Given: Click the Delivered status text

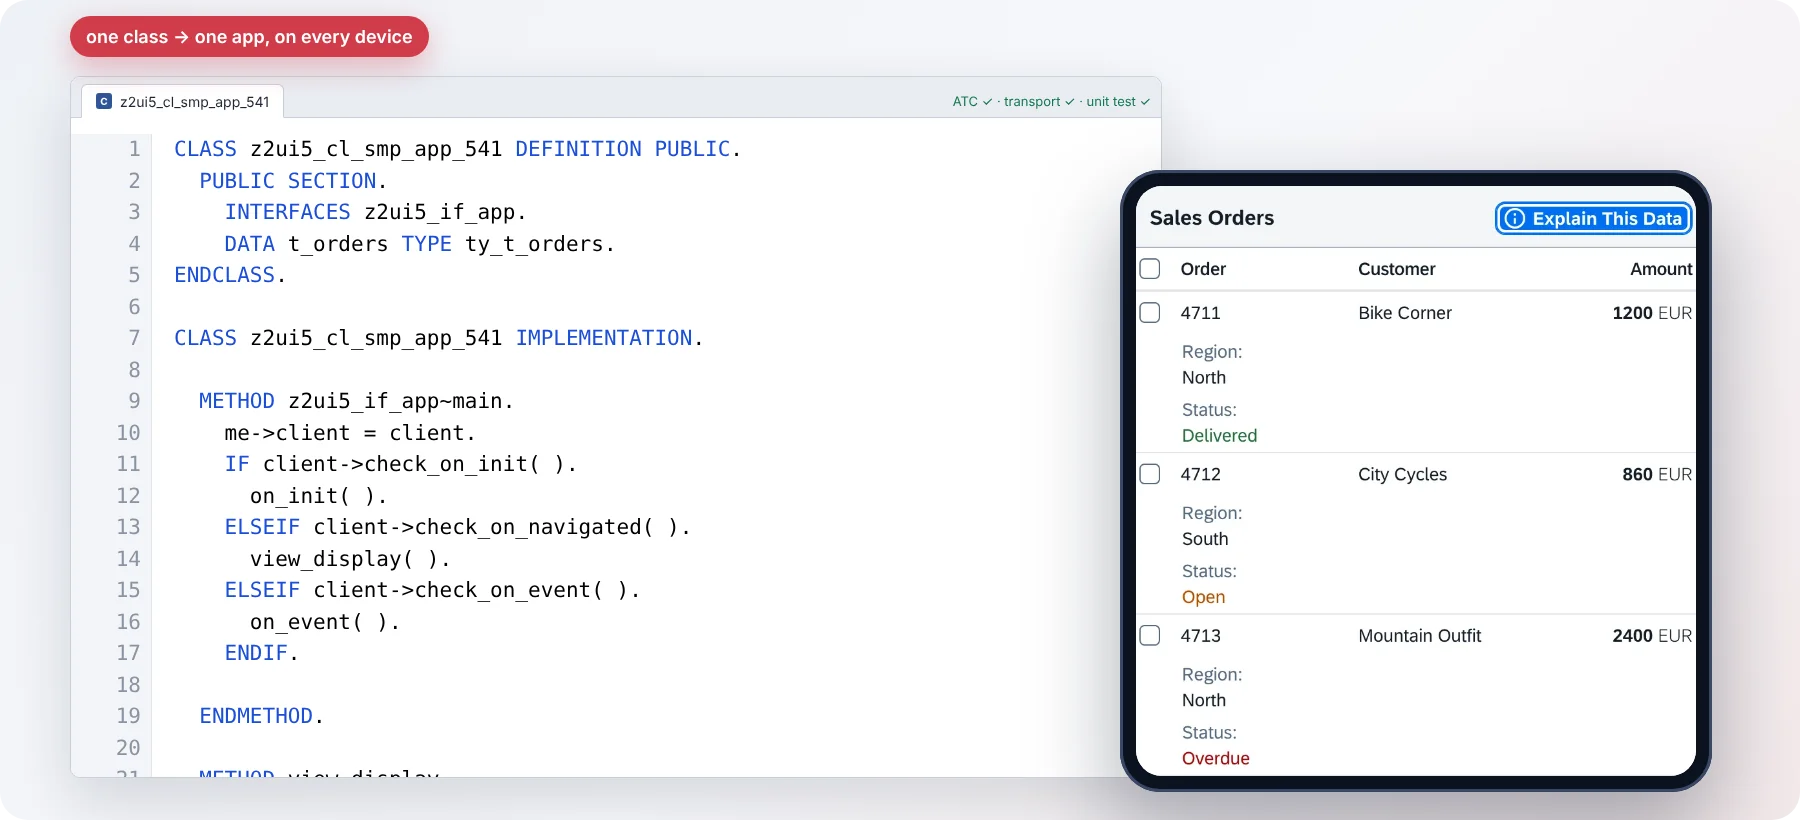Looking at the screenshot, I should click(x=1219, y=436).
